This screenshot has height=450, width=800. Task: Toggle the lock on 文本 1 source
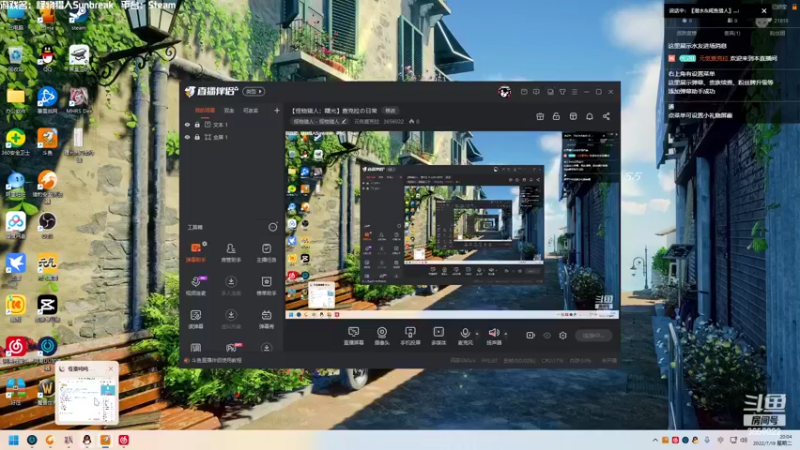point(197,124)
